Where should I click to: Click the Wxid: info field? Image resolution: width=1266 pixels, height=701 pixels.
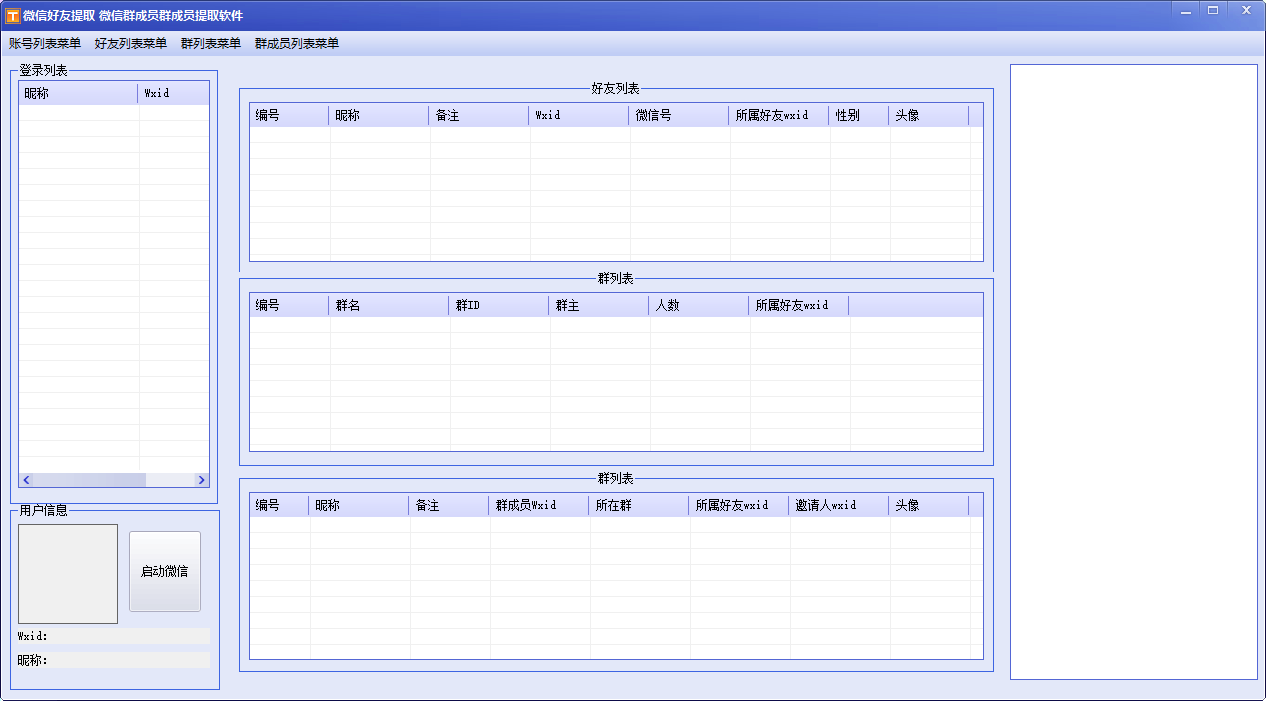[x=114, y=636]
